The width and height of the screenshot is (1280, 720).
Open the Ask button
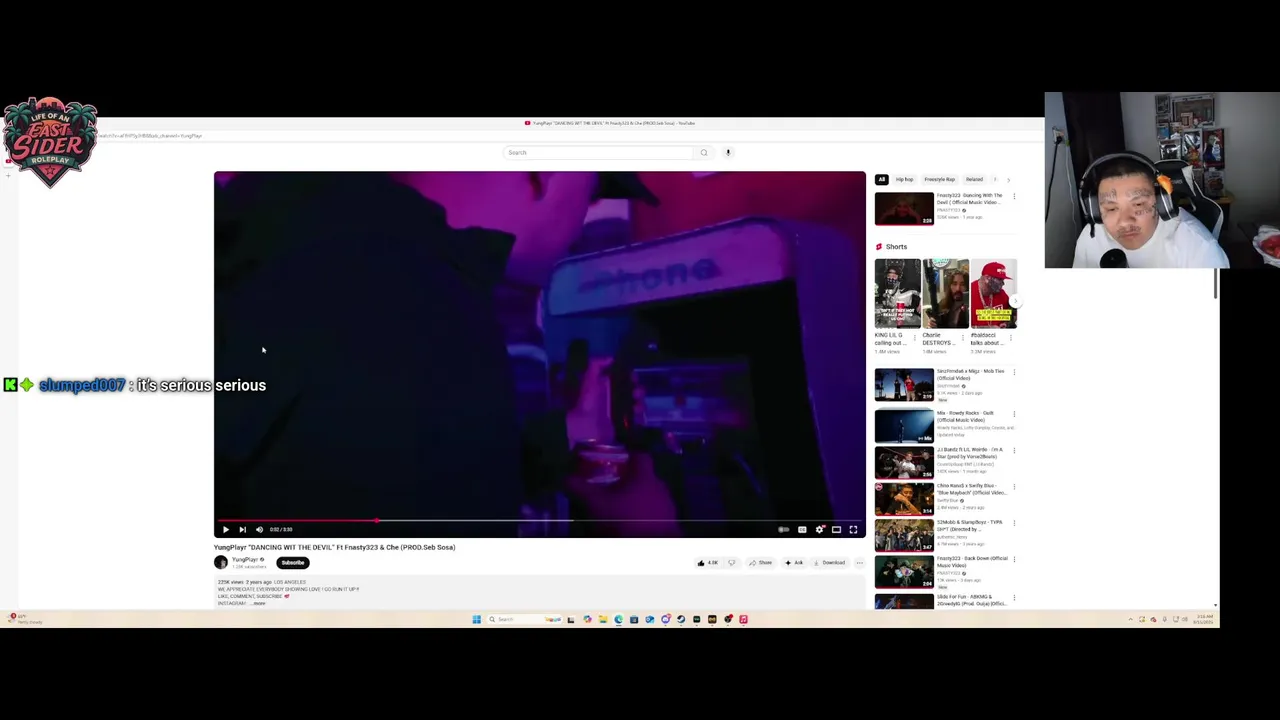(x=794, y=562)
